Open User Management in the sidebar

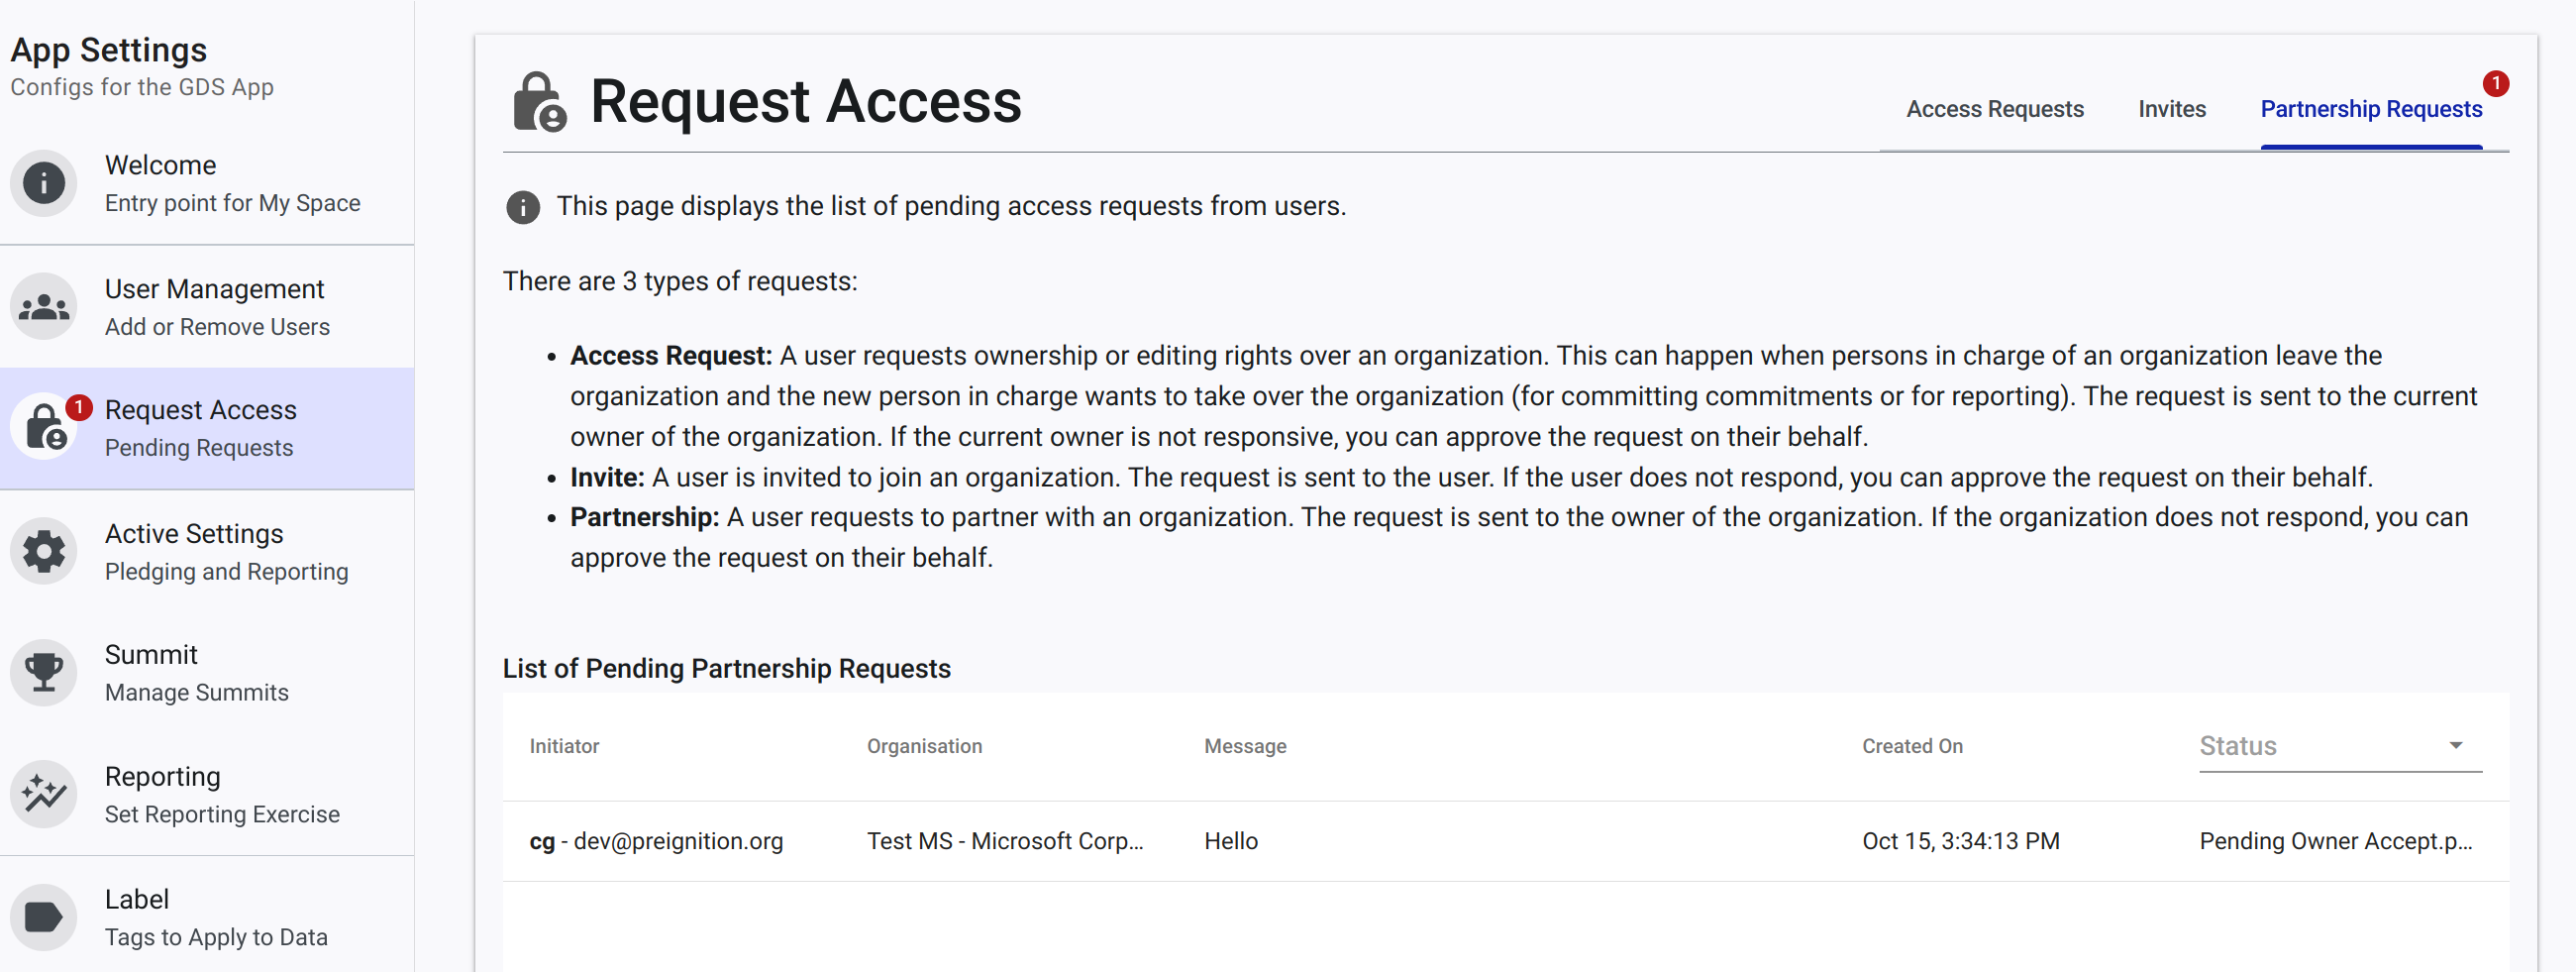(x=207, y=307)
